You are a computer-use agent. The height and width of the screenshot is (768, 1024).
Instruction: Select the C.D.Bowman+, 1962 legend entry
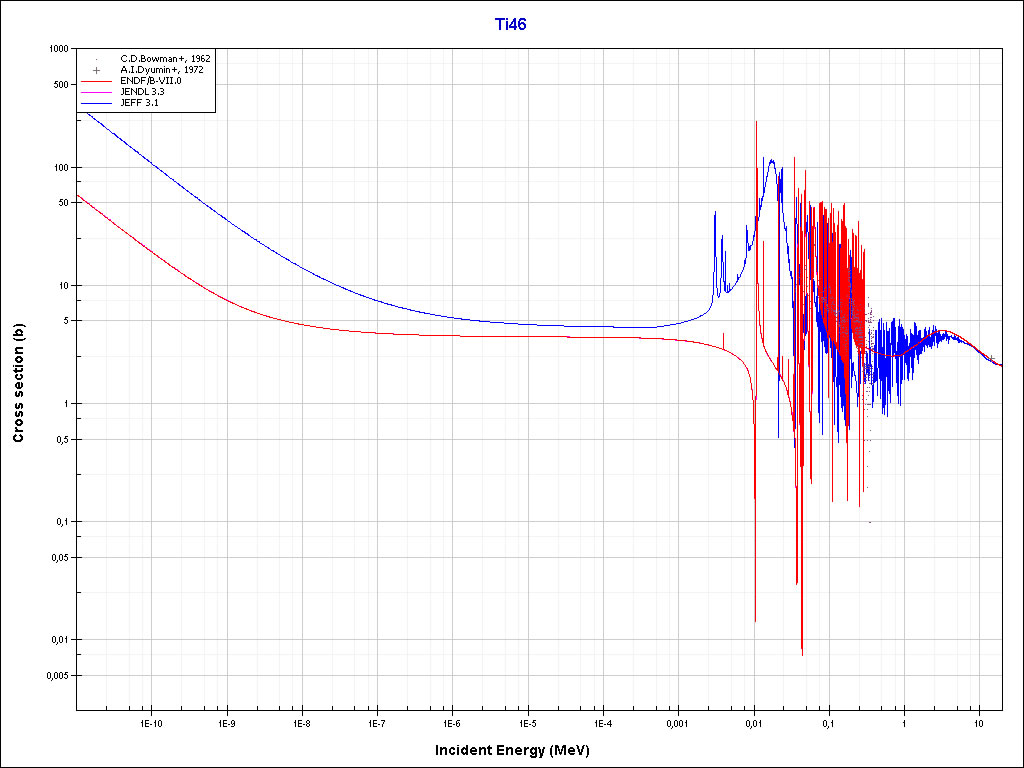[164, 59]
